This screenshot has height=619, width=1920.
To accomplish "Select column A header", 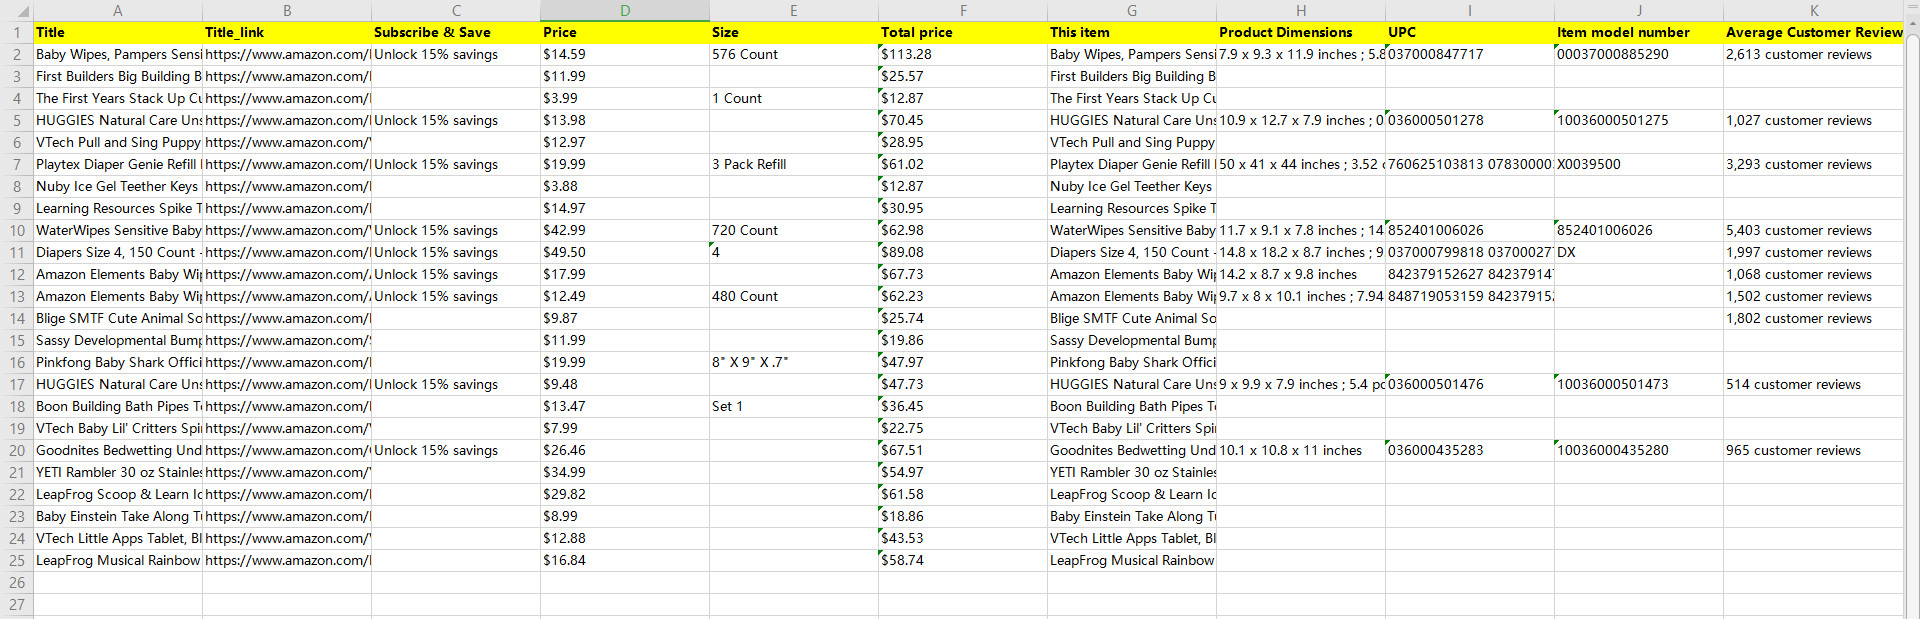I will point(117,11).
